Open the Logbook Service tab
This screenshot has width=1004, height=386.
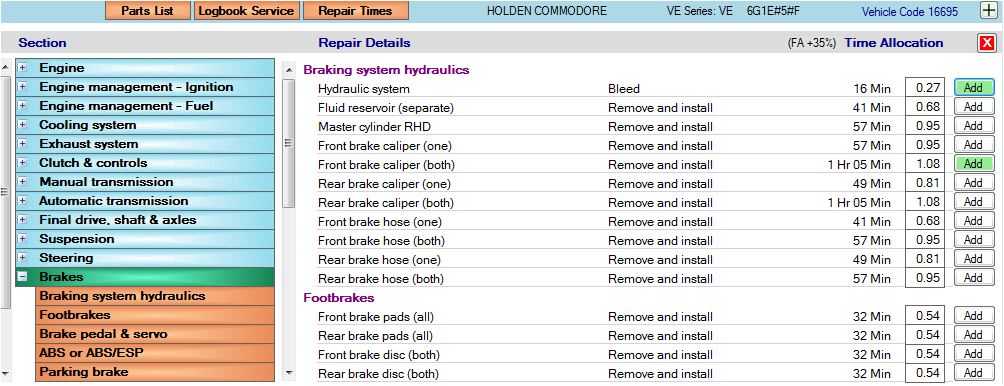tap(247, 11)
